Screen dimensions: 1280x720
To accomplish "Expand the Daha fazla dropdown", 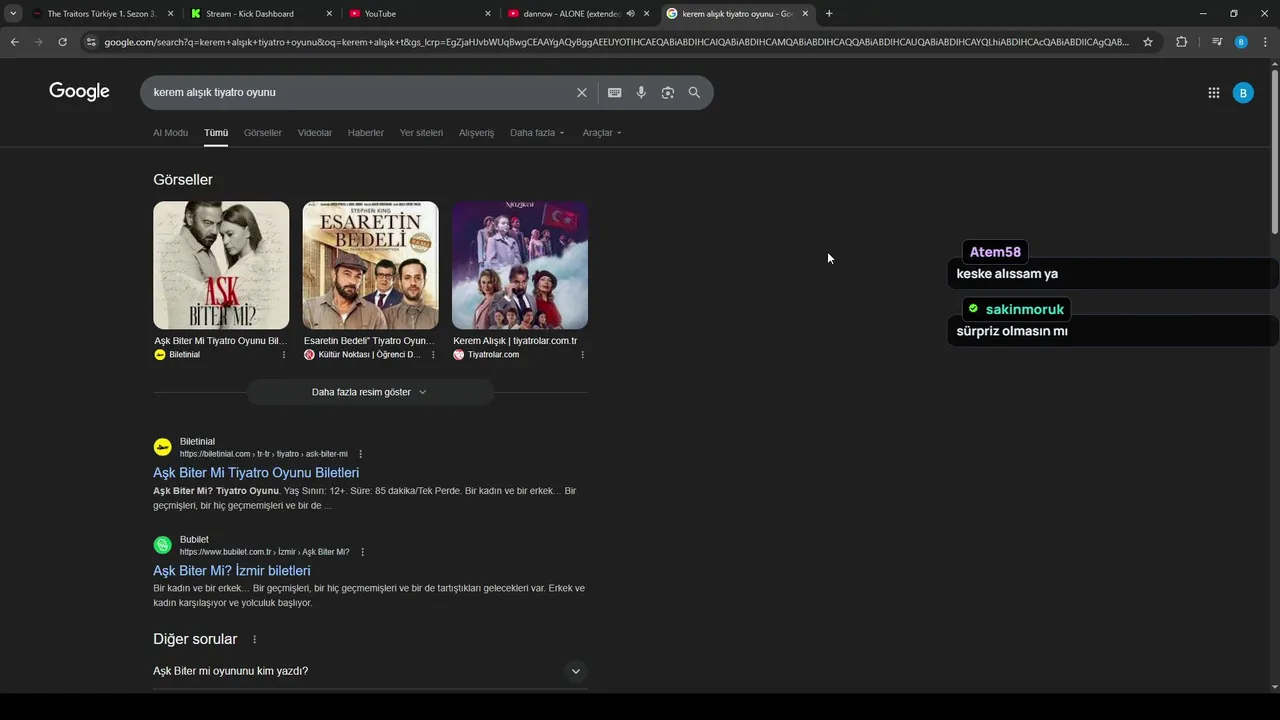I will pos(537,133).
